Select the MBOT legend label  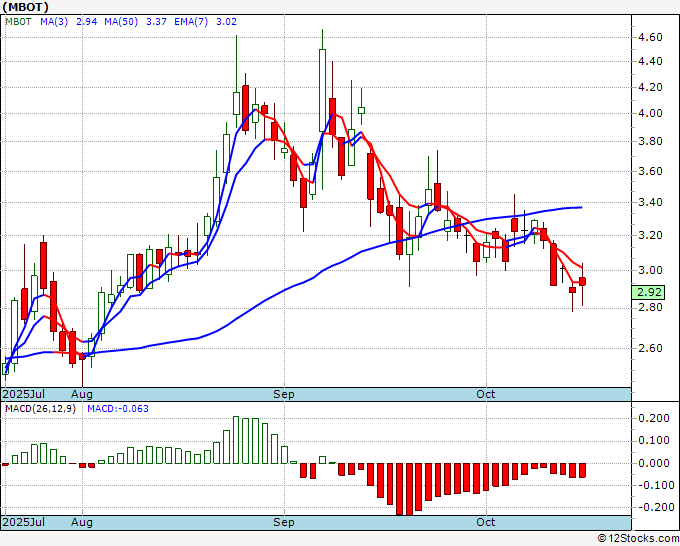pyautogui.click(x=18, y=22)
